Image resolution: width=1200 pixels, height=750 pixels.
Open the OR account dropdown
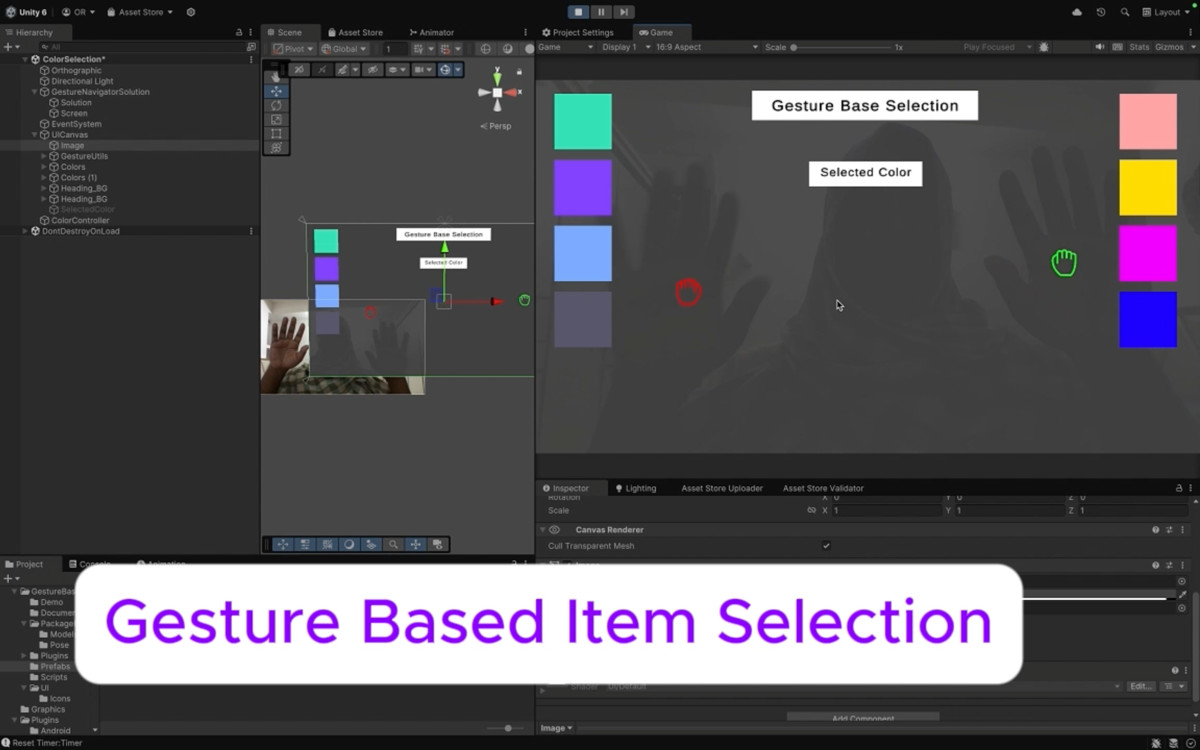pos(78,12)
